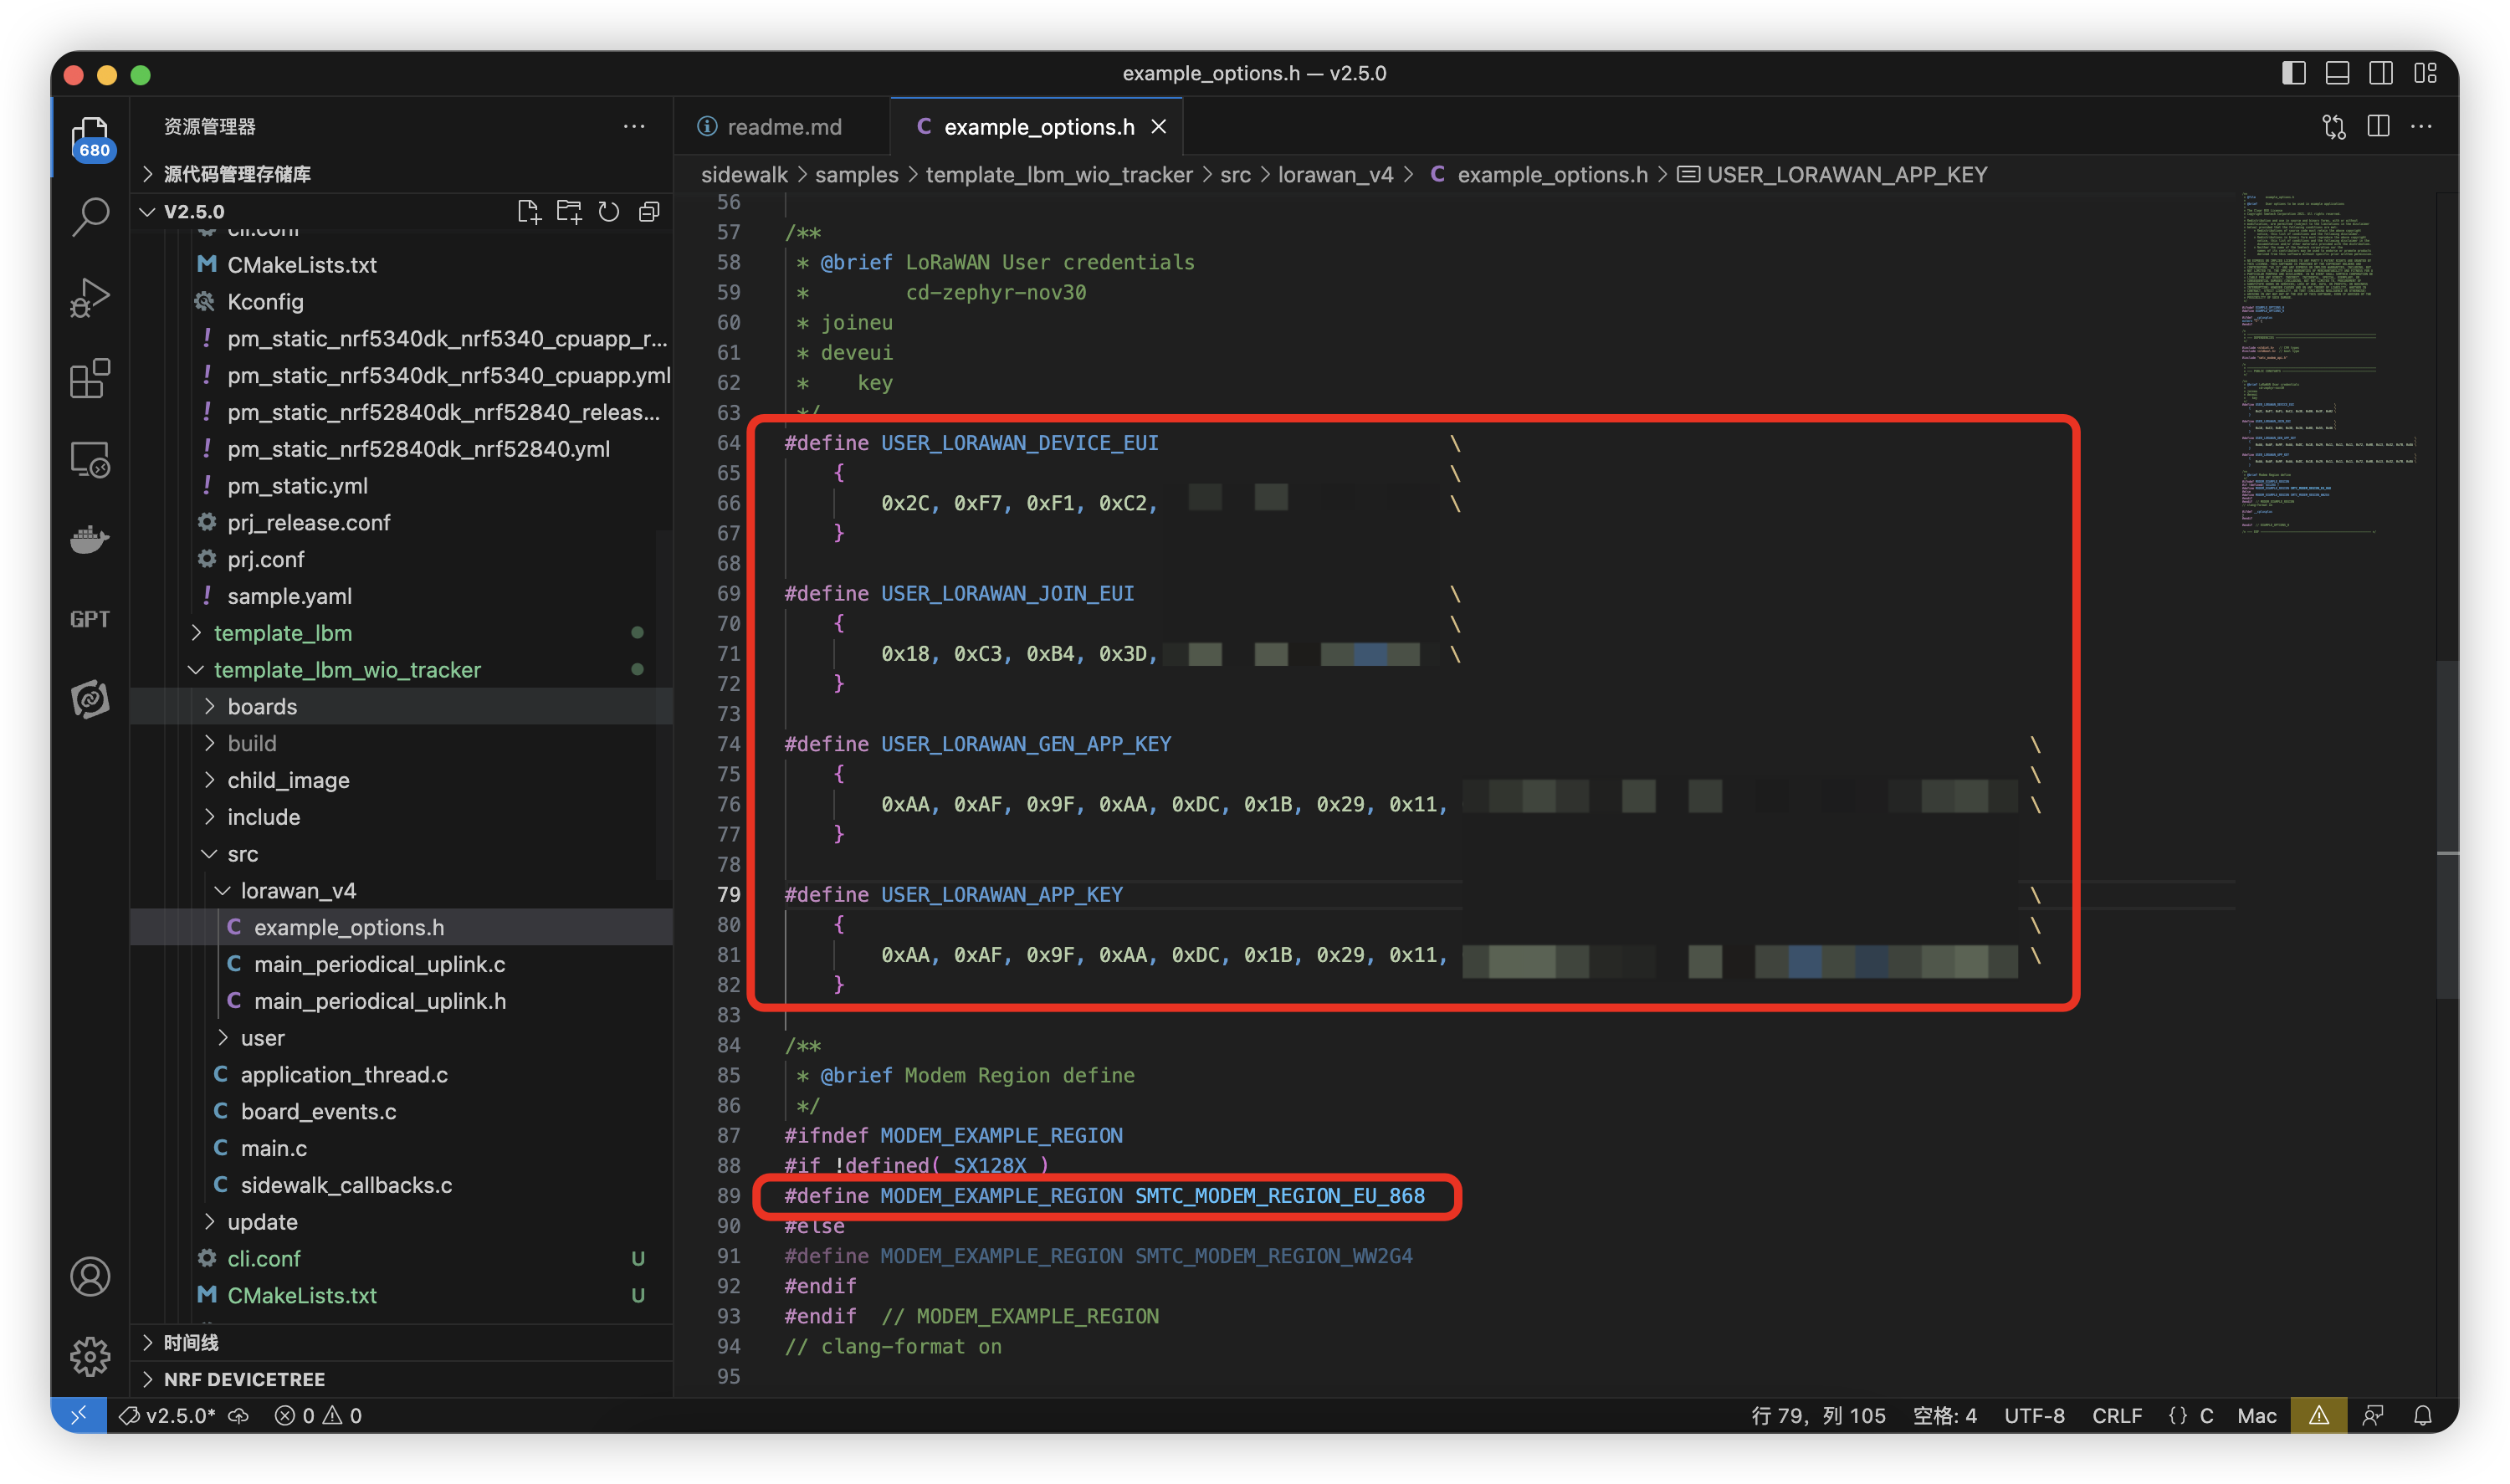Screen dimensions: 2510x1484
Task: Create a new folder in V2.5.0
Action: click(569, 211)
